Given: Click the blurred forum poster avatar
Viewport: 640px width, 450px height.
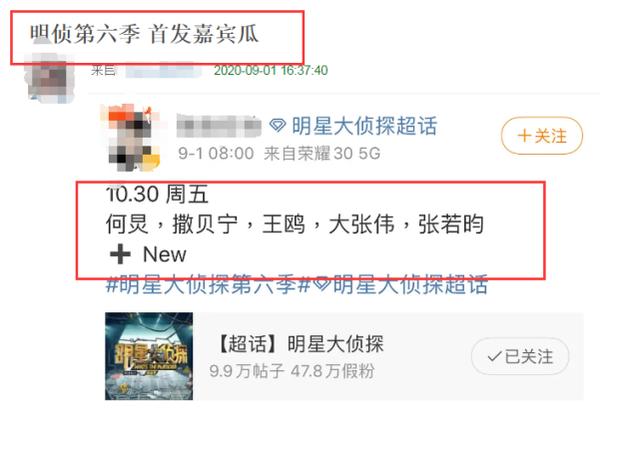Looking at the screenshot, I should click(50, 77).
